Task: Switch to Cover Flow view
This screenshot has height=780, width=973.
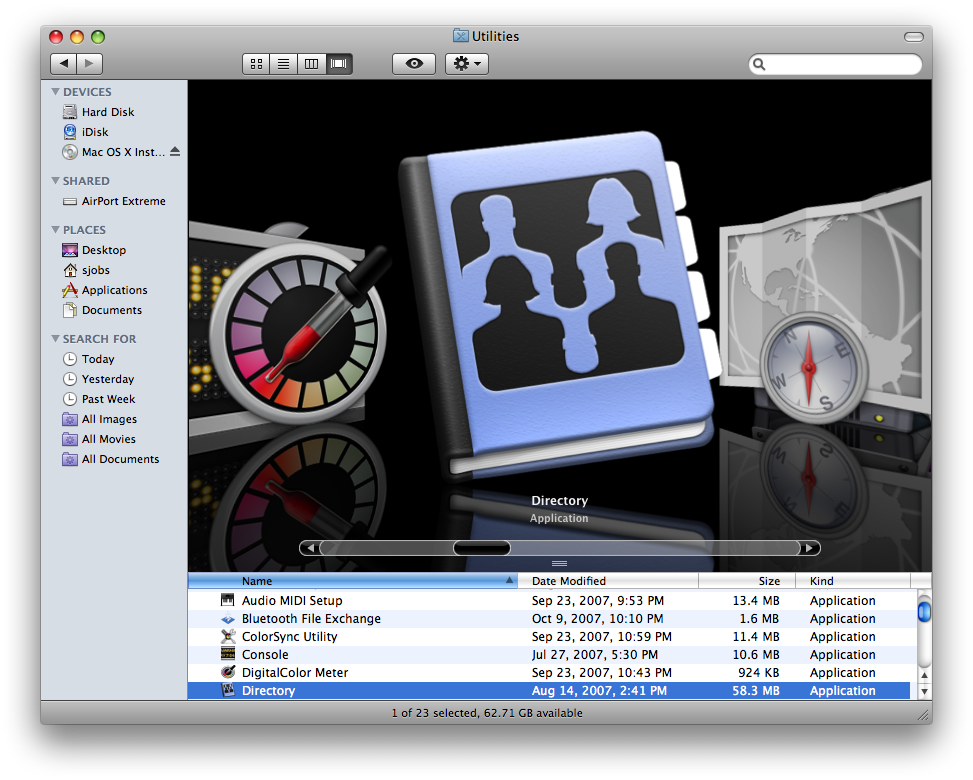Action: (339, 63)
